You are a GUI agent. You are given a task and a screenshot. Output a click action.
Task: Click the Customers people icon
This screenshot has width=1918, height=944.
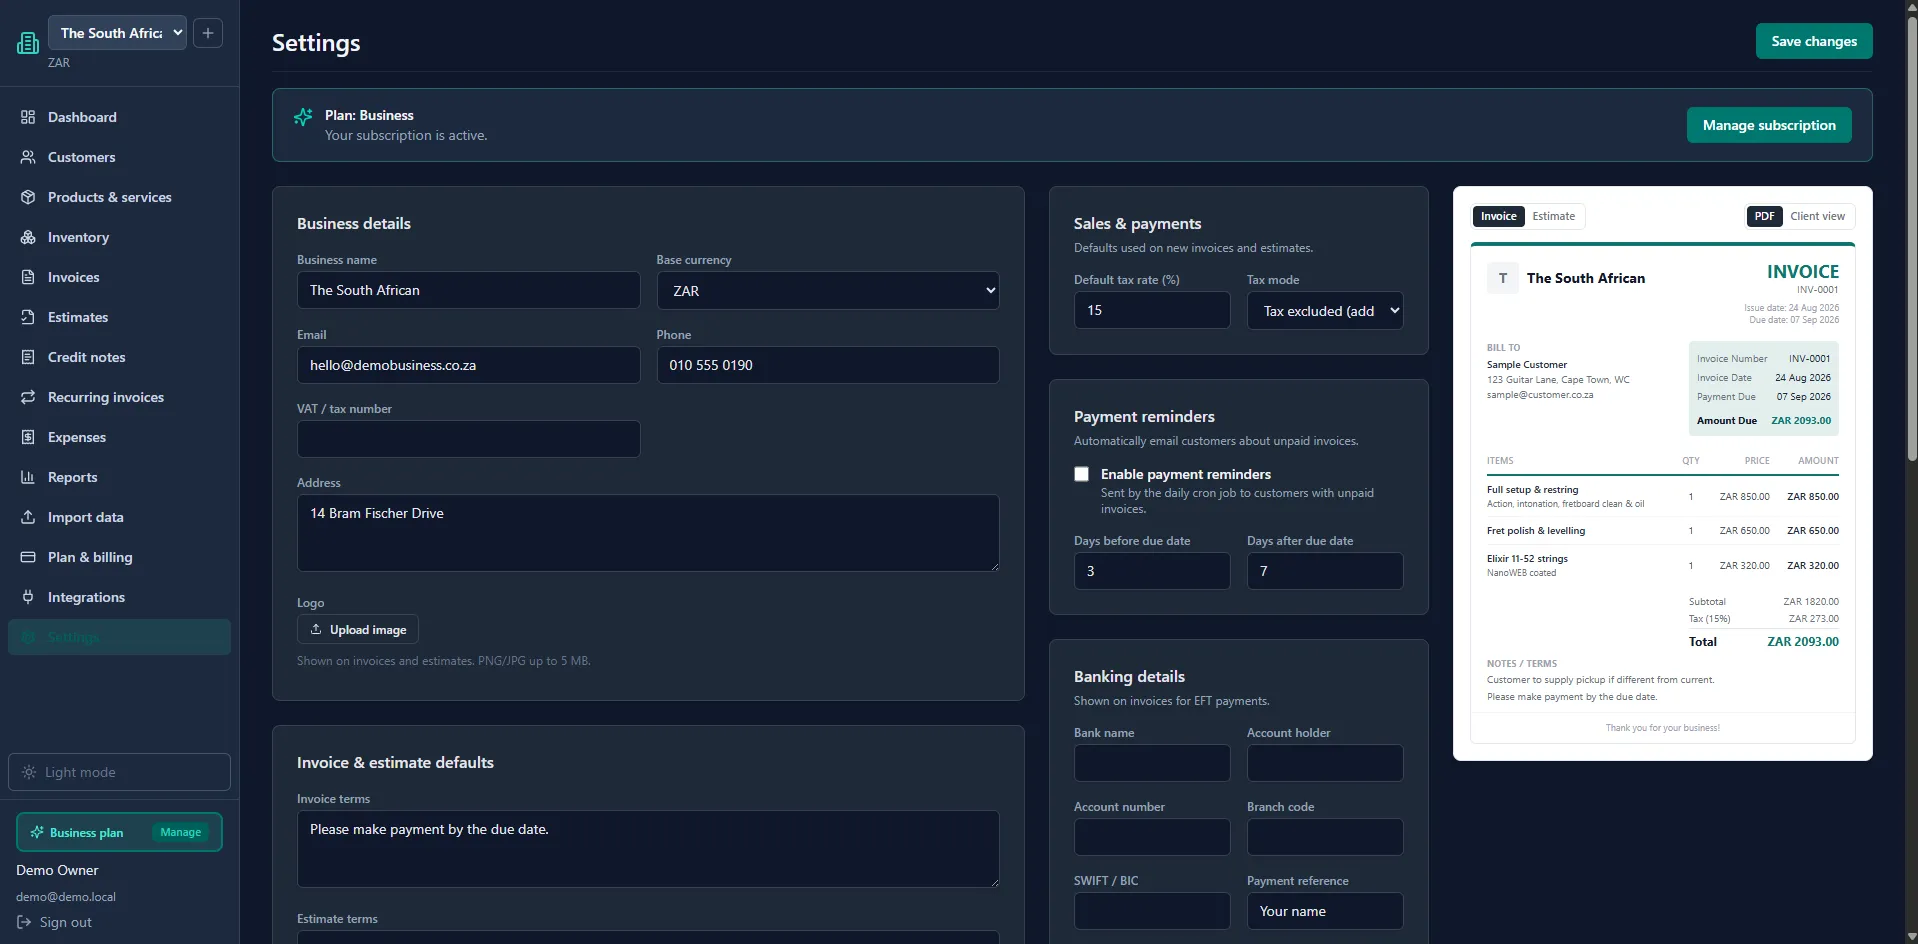click(28, 157)
